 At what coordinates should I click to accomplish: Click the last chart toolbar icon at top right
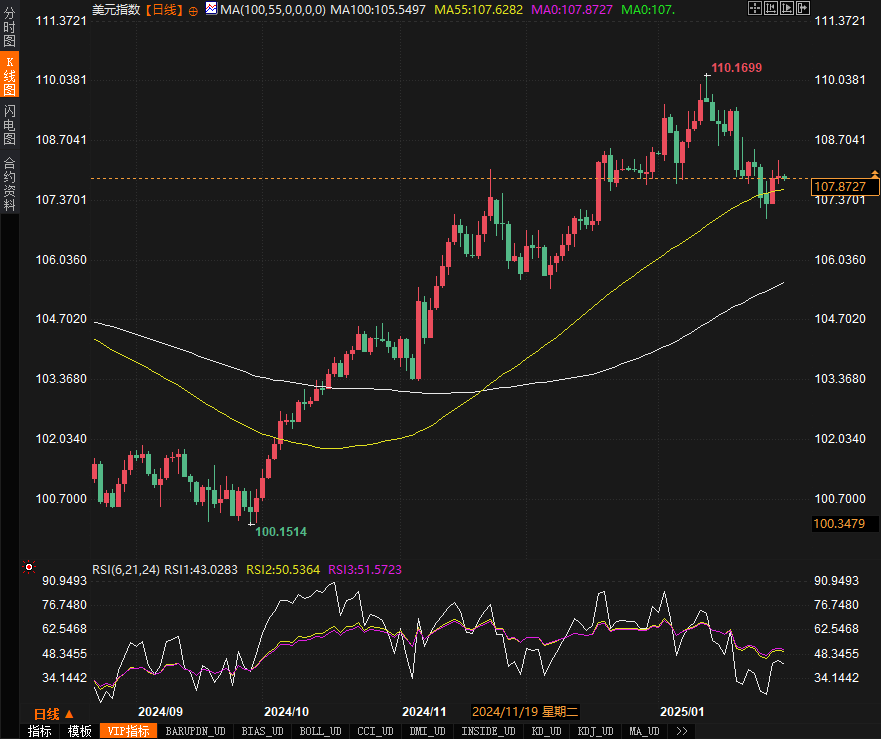(x=802, y=9)
